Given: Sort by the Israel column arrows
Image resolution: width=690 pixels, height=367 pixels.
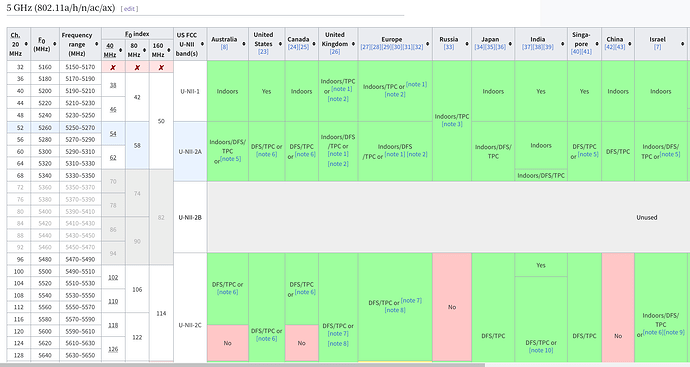Looking at the screenshot, I should coord(683,44).
